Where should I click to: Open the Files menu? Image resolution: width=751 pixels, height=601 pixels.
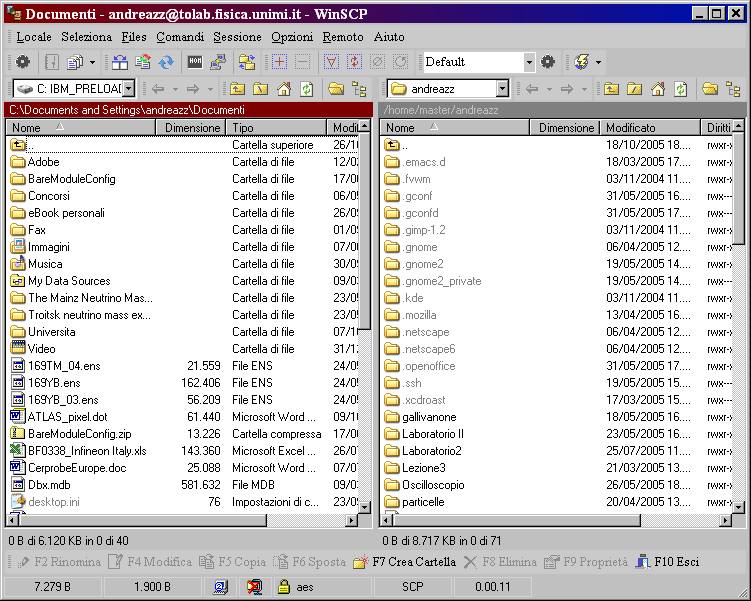pyautogui.click(x=134, y=37)
